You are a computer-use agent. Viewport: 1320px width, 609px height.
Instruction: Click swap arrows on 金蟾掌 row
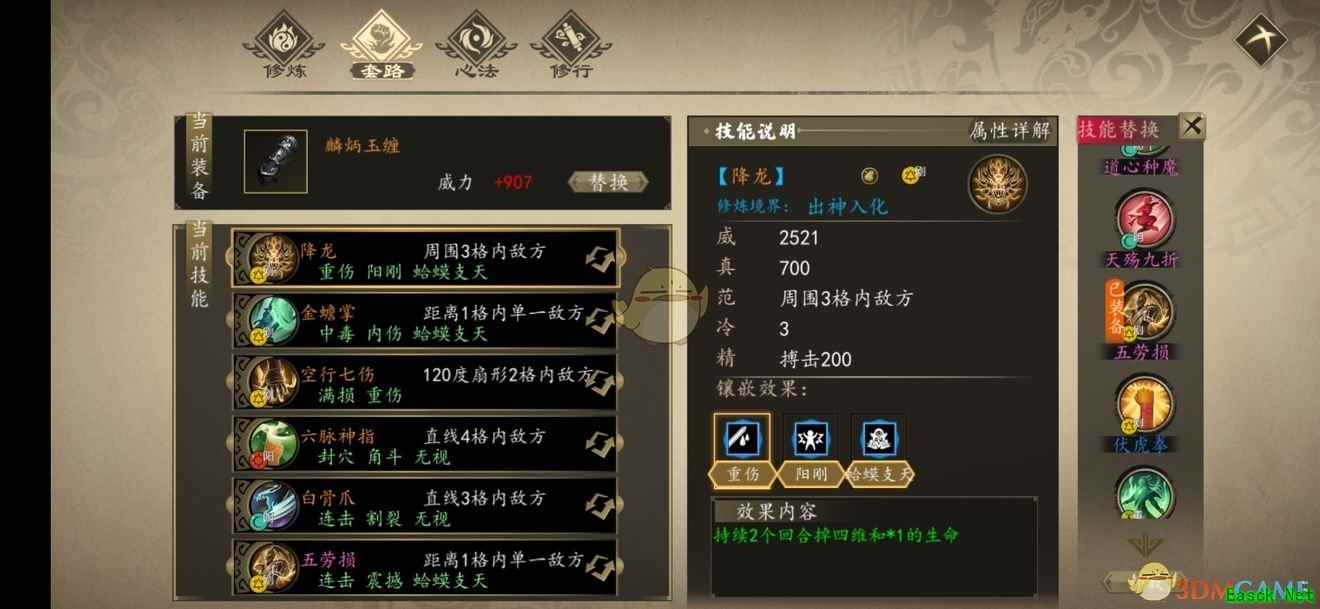tap(599, 321)
